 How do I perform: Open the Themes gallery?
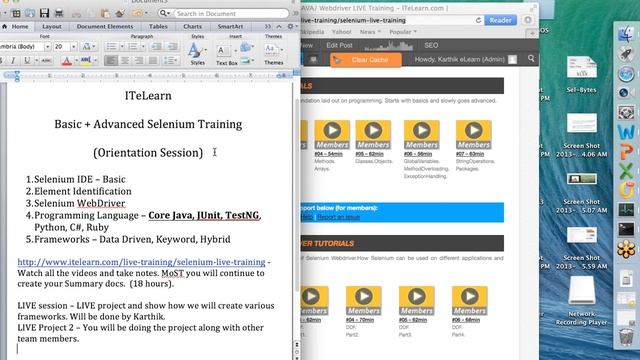(x=273, y=54)
